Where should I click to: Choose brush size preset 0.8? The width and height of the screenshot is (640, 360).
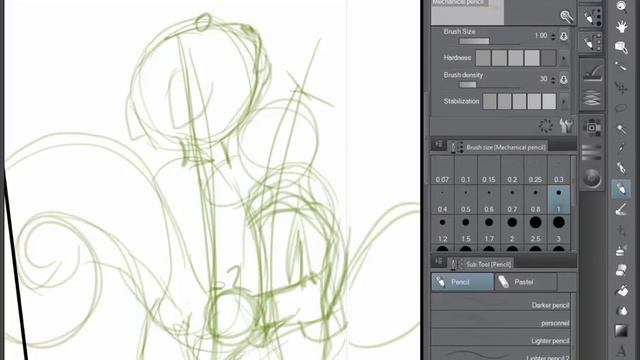pos(536,201)
